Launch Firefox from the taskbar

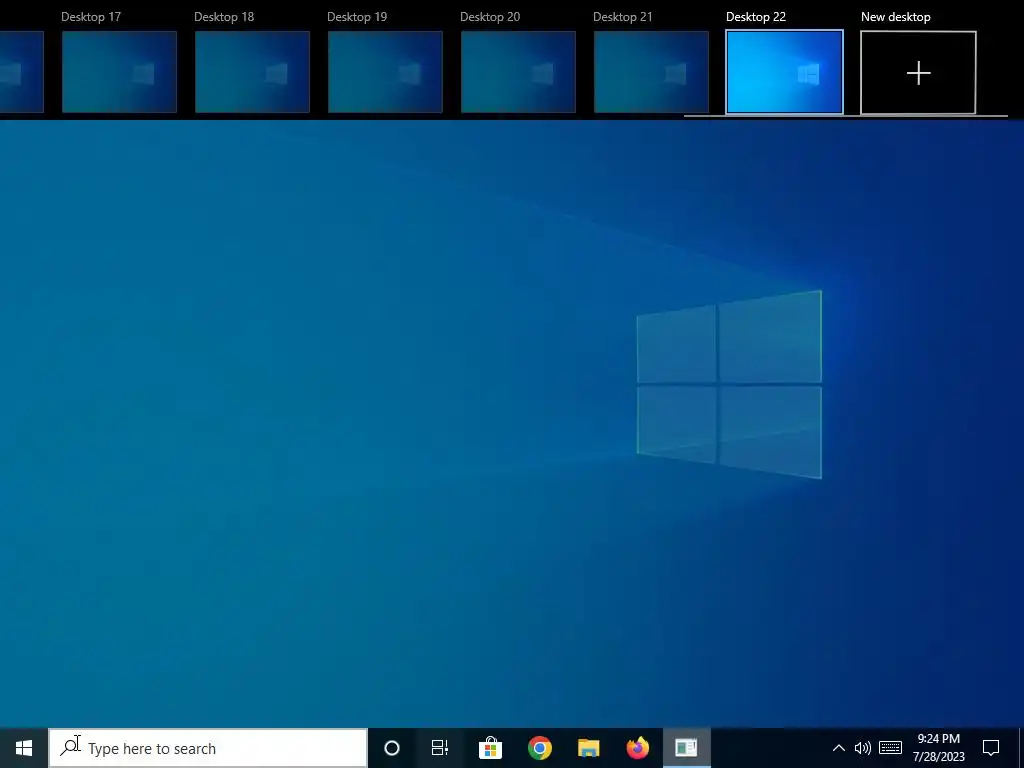click(x=637, y=748)
